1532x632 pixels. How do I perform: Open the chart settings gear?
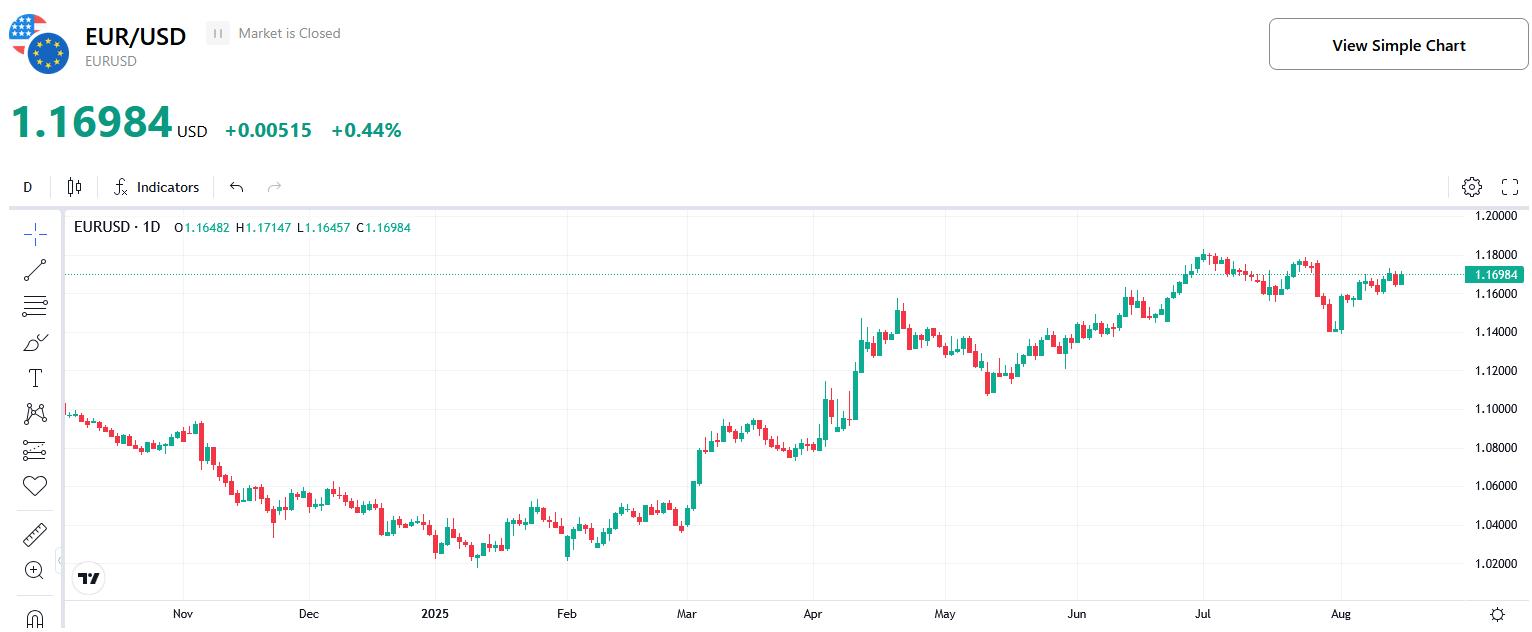(1471, 187)
